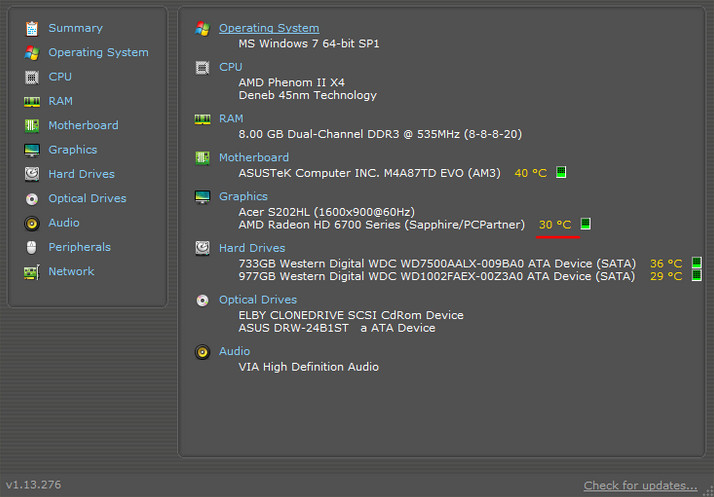Click the underlined Operating System heading link
The width and height of the screenshot is (714, 497).
pyautogui.click(x=269, y=28)
